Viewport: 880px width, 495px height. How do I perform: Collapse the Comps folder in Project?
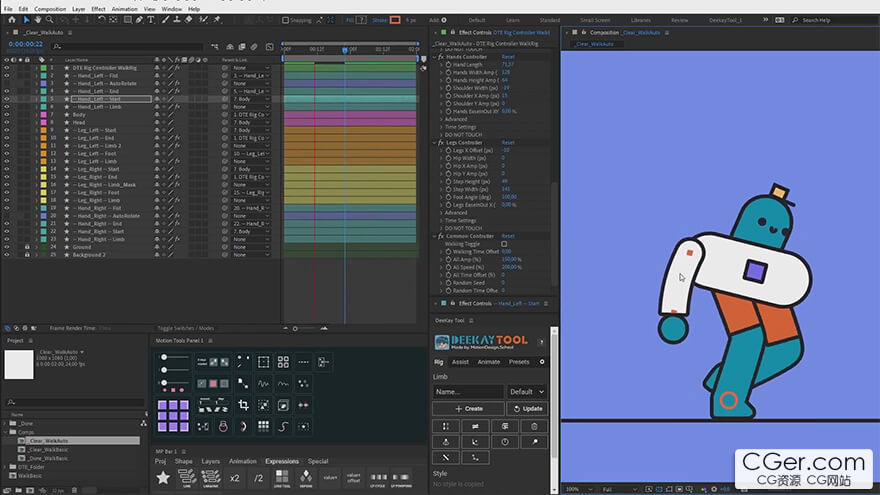tap(6, 432)
